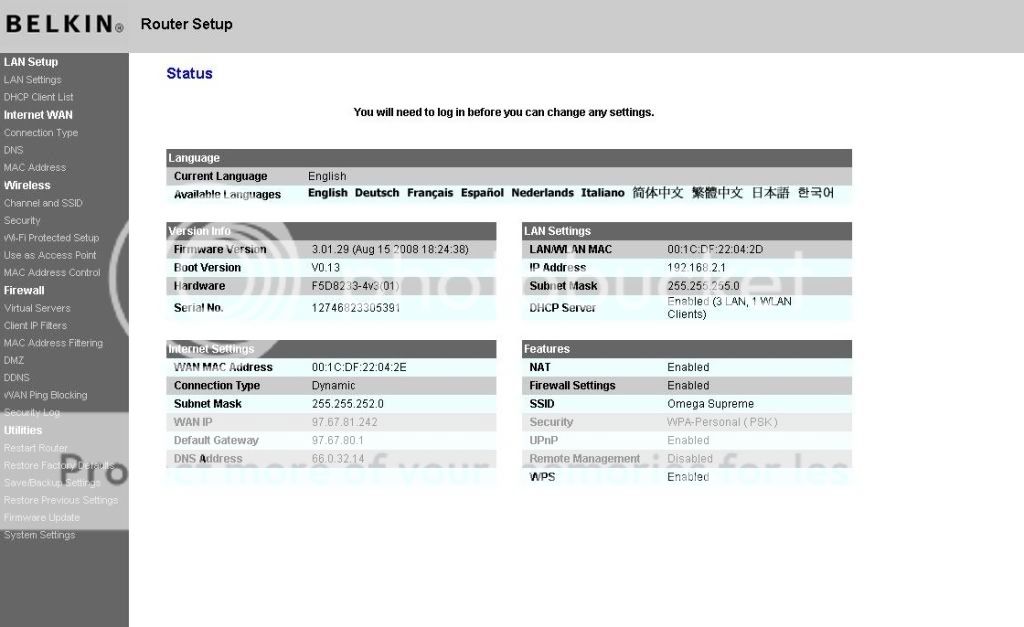1024x627 pixels.
Task: Click the LAN Setup sidebar heading
Action: click(31, 62)
